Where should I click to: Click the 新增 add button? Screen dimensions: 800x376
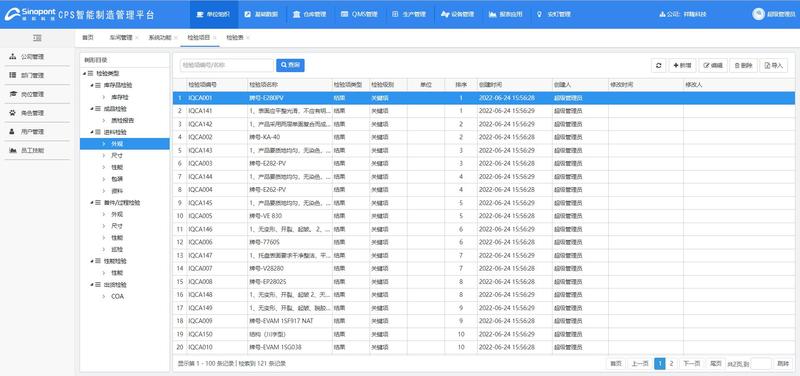click(682, 65)
